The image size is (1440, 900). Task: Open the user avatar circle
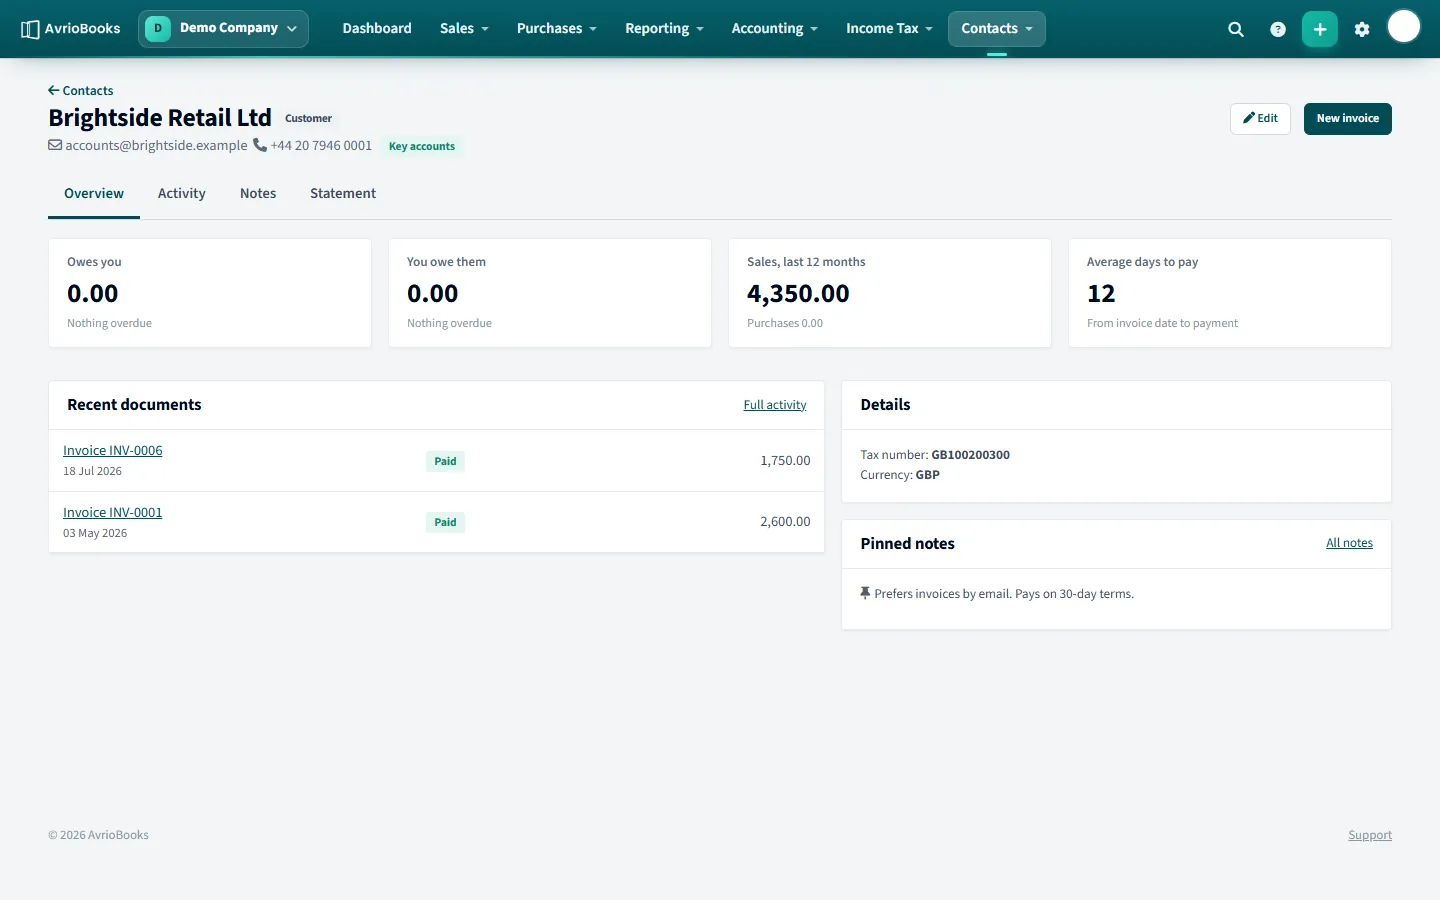tap(1404, 27)
